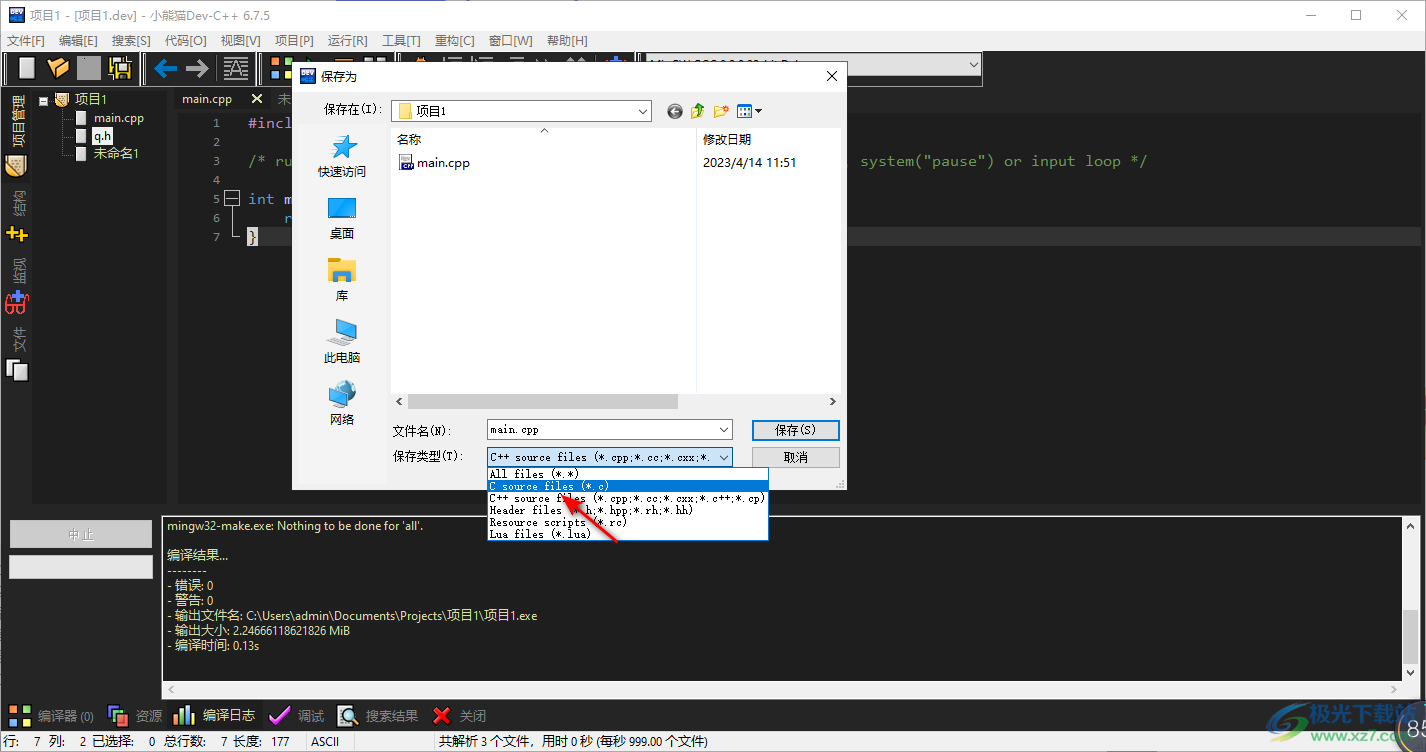This screenshot has height=752, width=1426.
Task: Select C source files (*.c) option
Action: click(628, 486)
